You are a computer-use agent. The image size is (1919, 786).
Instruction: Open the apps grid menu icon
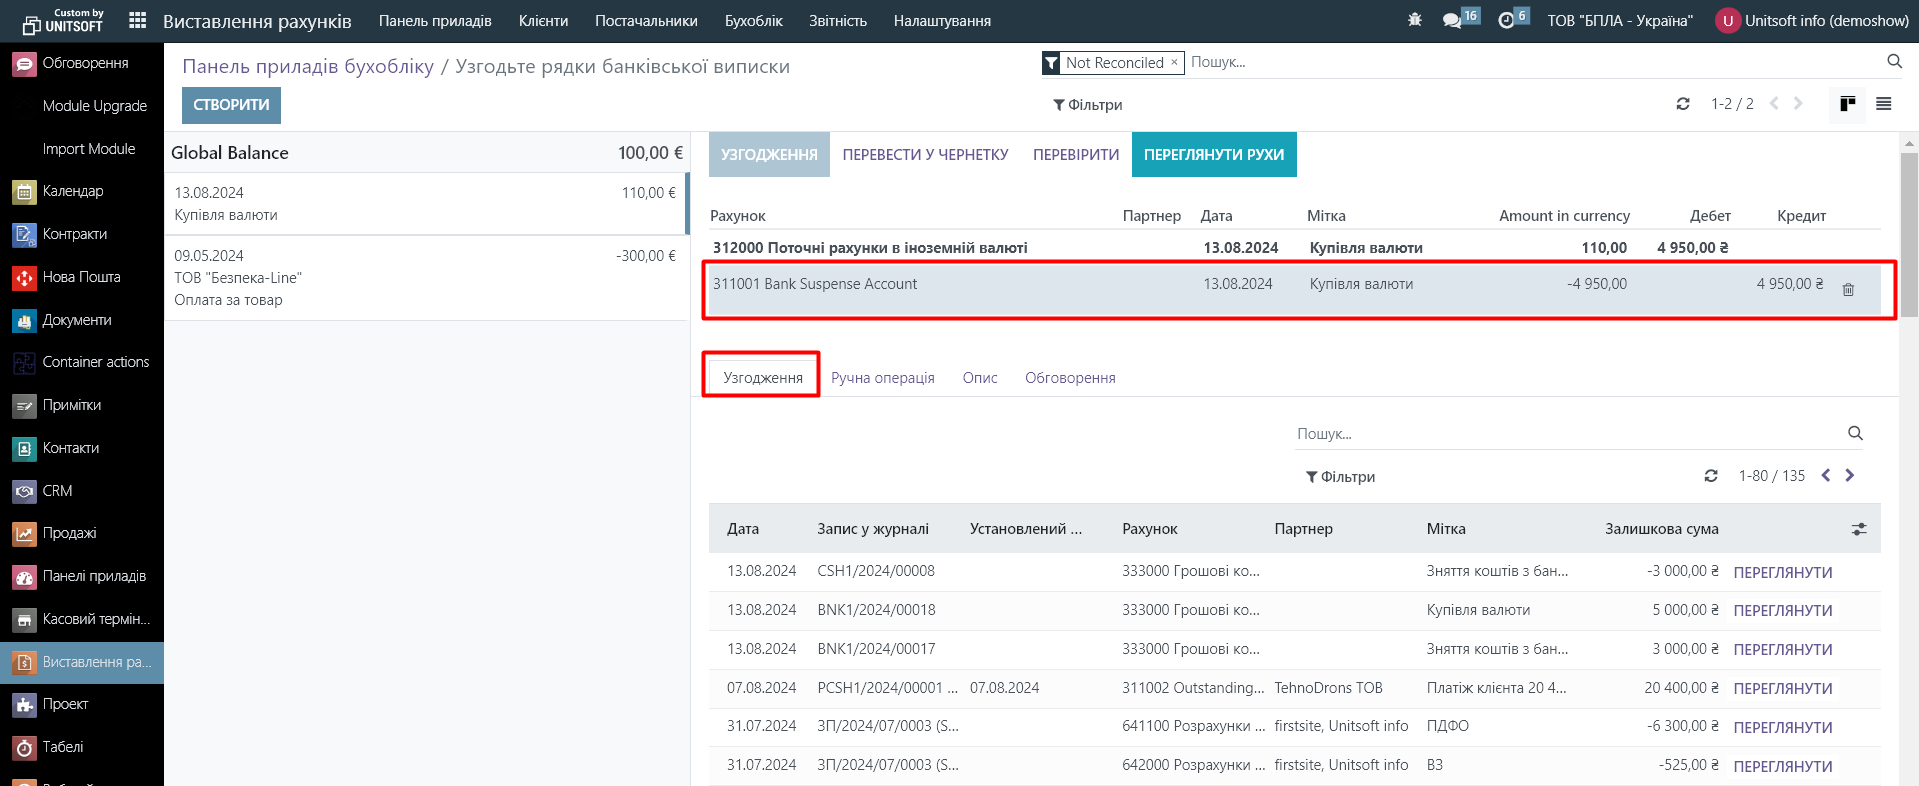coord(138,20)
